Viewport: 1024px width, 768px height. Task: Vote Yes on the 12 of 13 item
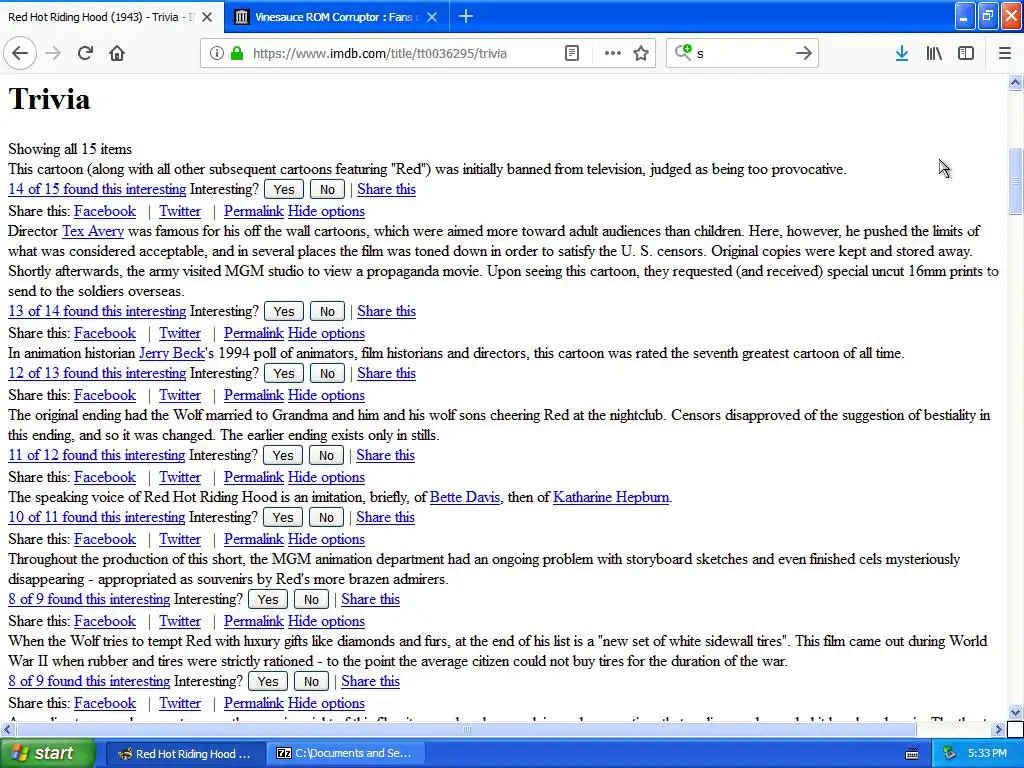pyautogui.click(x=283, y=374)
